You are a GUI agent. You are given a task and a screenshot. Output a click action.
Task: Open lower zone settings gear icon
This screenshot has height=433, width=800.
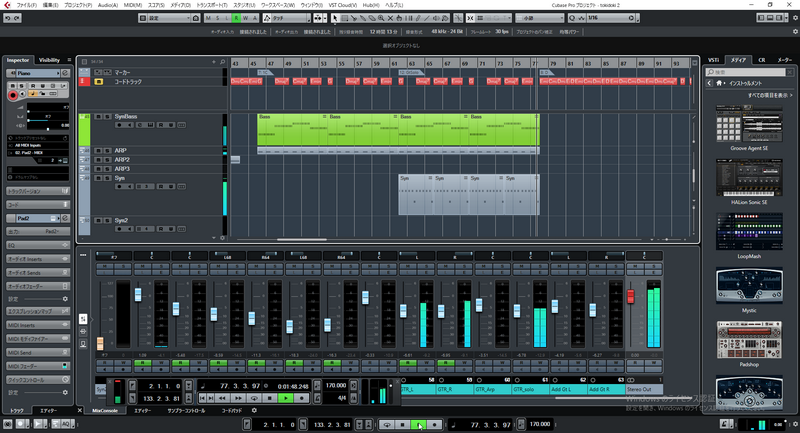(x=254, y=410)
